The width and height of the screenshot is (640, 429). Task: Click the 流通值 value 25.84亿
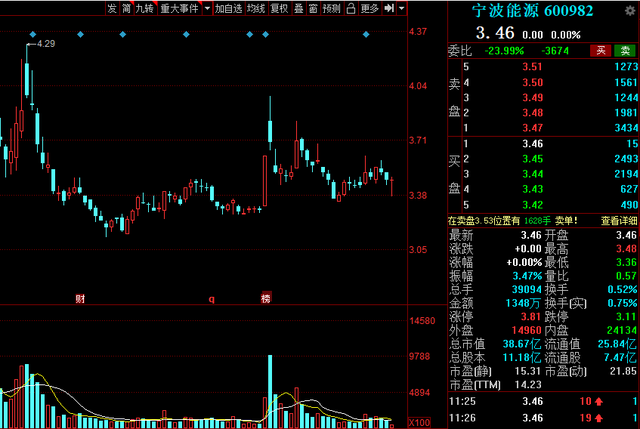click(x=618, y=344)
